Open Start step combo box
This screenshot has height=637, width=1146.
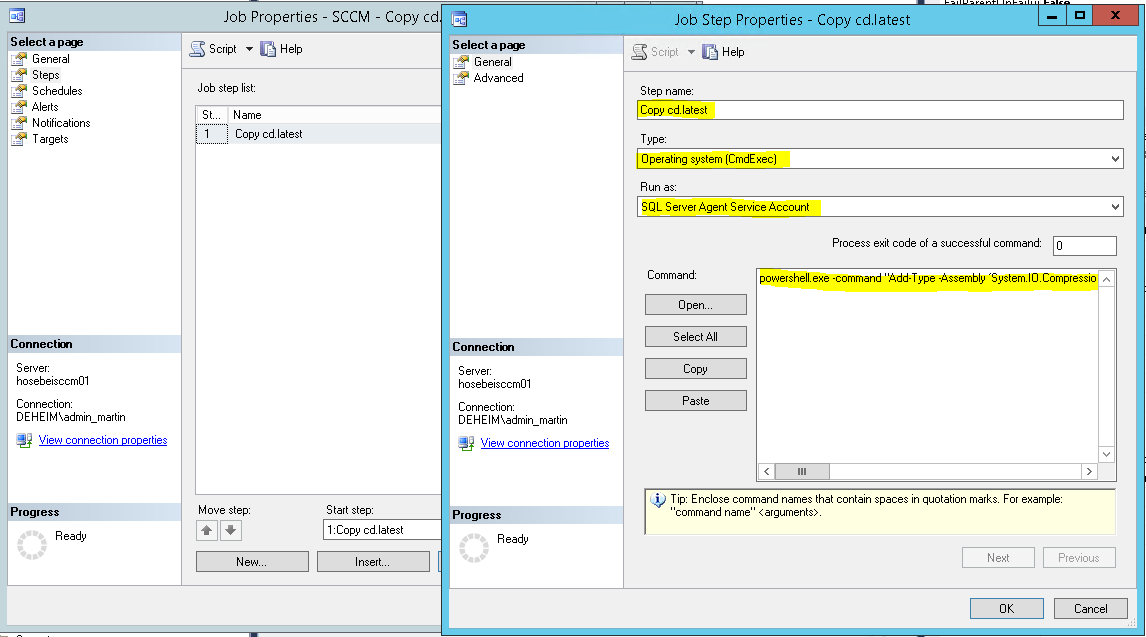click(382, 530)
